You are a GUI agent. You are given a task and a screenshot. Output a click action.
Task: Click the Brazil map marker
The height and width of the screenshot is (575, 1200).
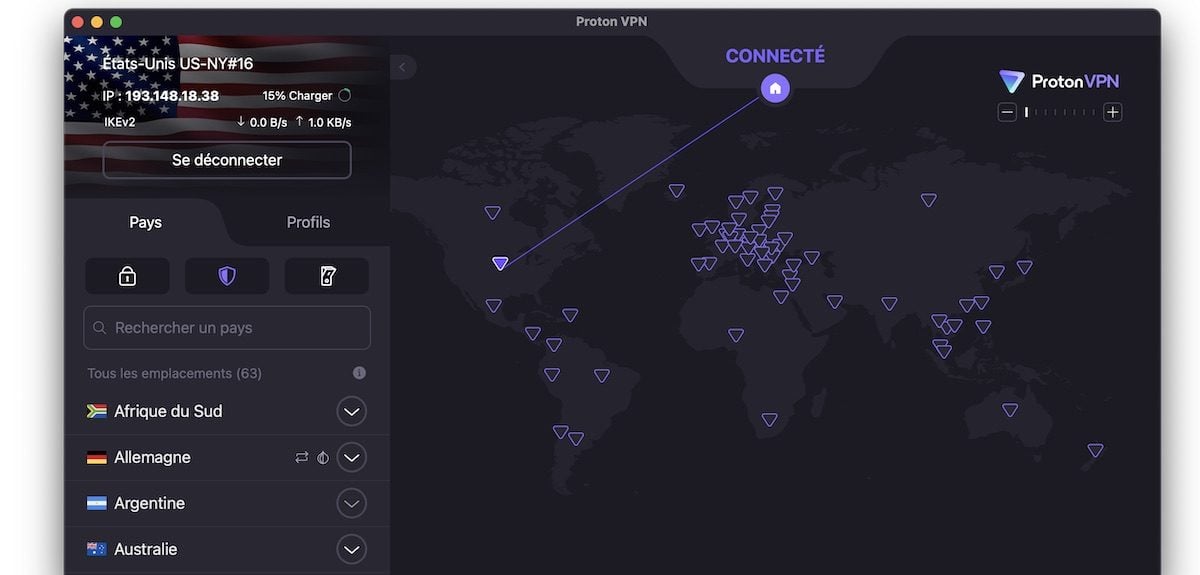[x=601, y=376]
